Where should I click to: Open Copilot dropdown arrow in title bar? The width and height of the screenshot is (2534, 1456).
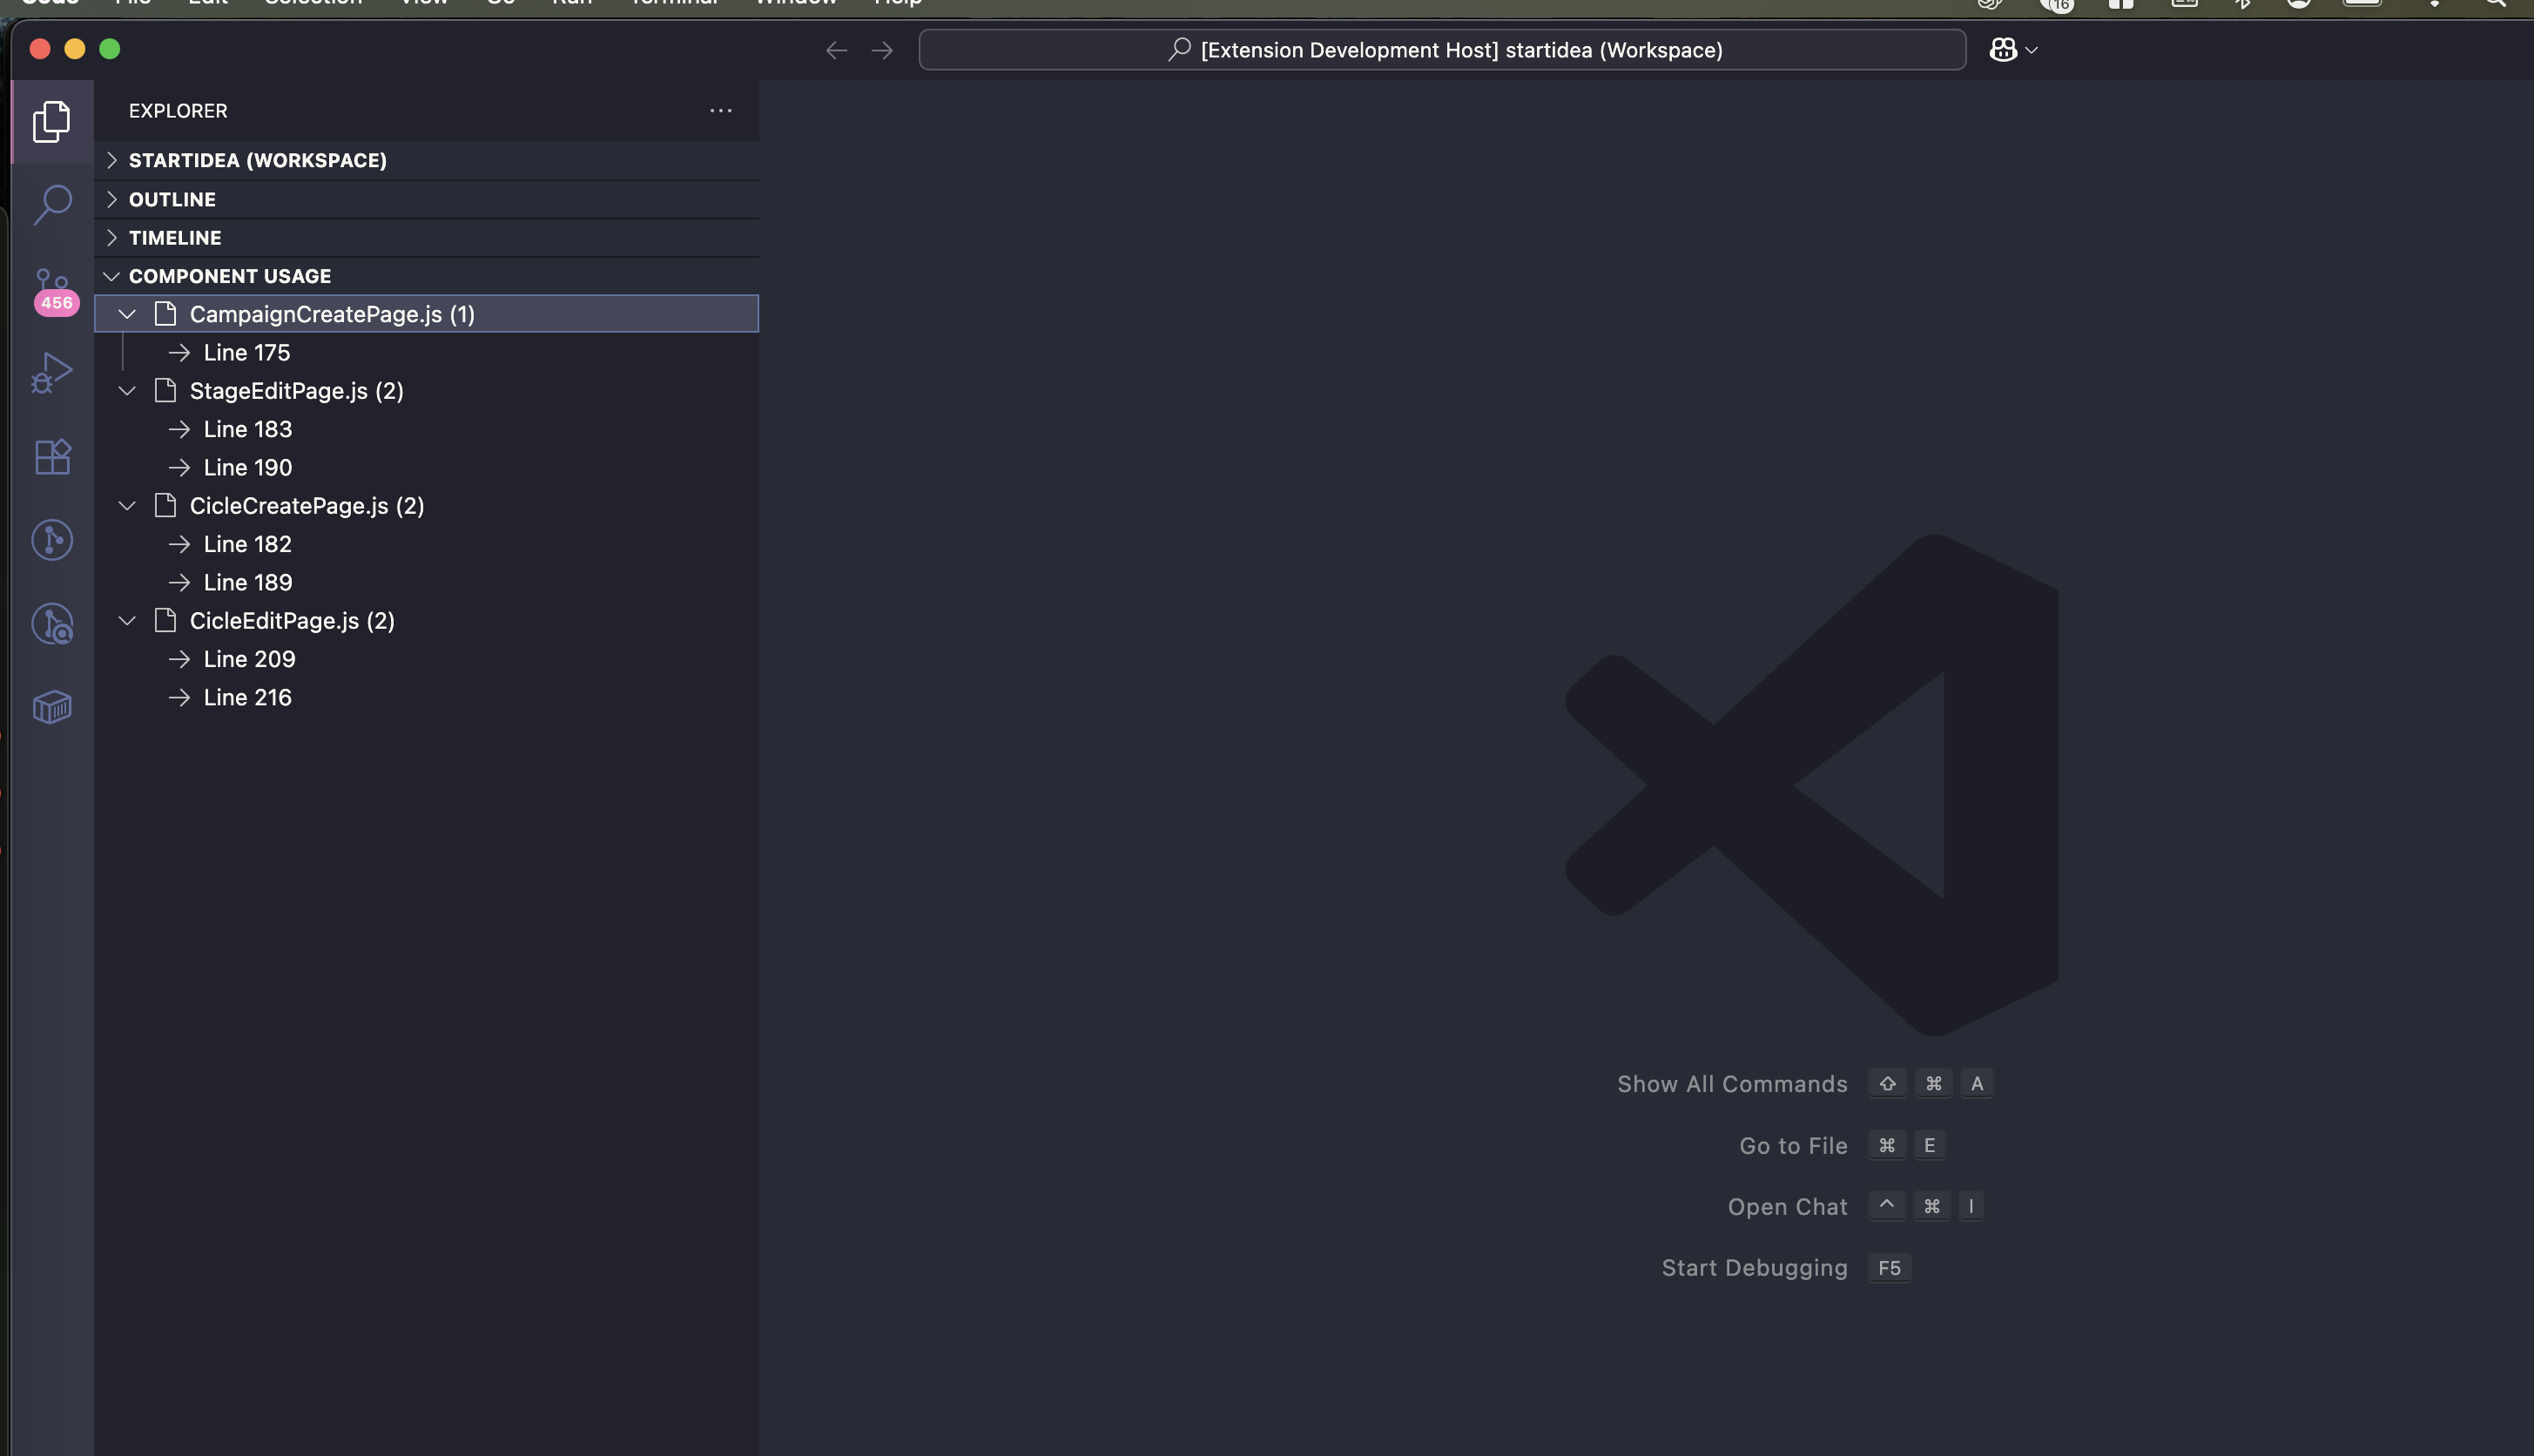[x=2031, y=50]
